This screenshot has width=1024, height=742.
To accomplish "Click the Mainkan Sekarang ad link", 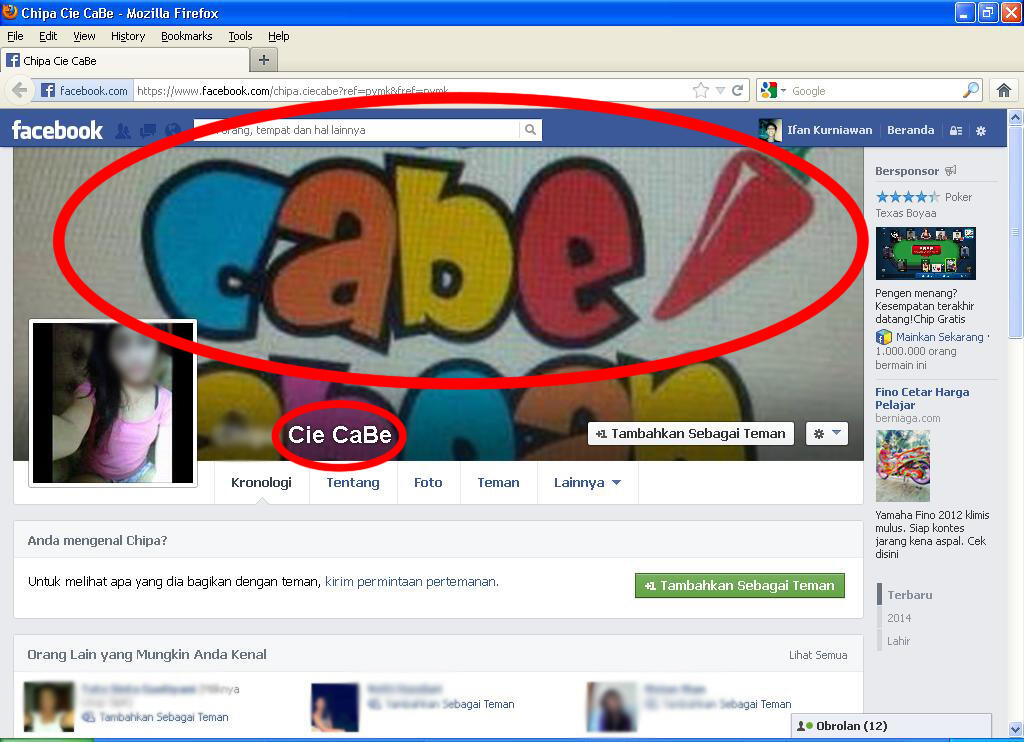I will (939, 337).
